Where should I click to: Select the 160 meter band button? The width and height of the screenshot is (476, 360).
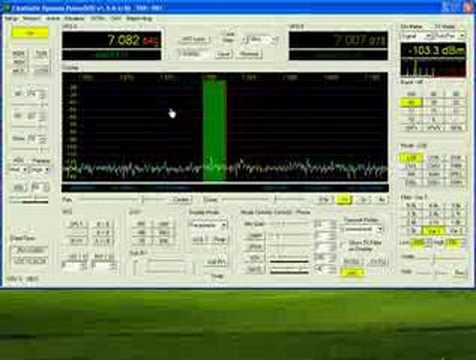411,94
